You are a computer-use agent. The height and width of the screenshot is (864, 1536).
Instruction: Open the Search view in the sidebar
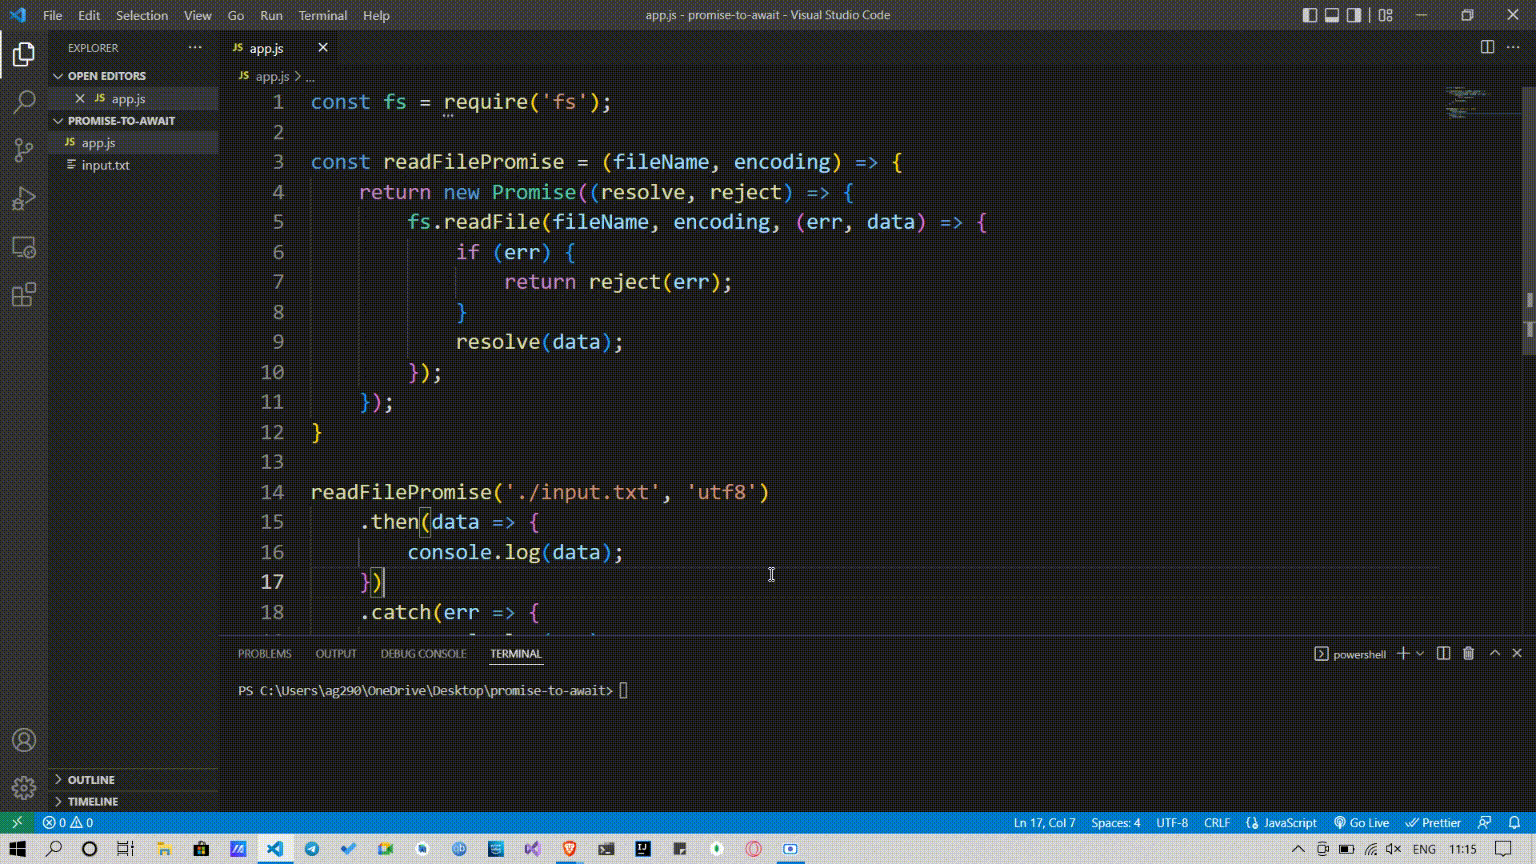23,100
